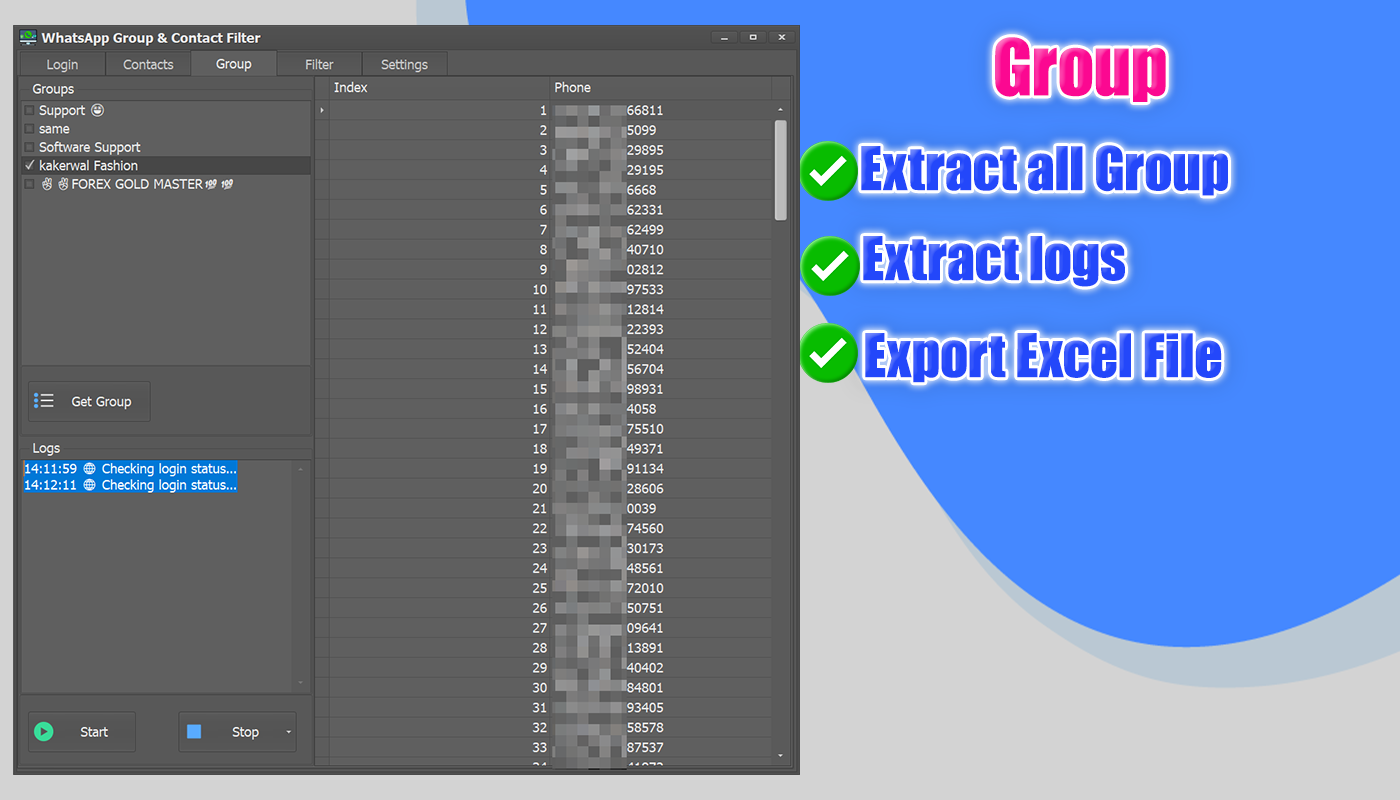Screen dimensions: 1400x800
Task: Click green checkmark beside Extract all Group
Action: click(x=829, y=171)
